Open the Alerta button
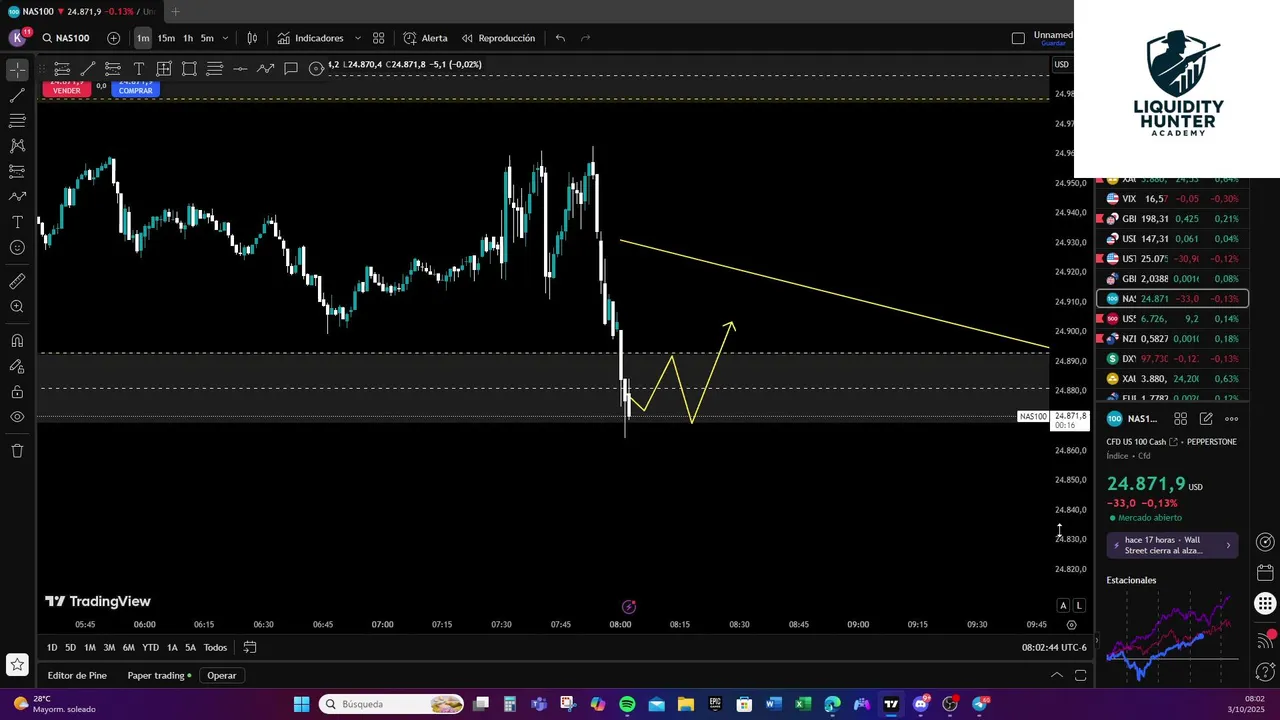The width and height of the screenshot is (1280, 720). pyautogui.click(x=426, y=38)
